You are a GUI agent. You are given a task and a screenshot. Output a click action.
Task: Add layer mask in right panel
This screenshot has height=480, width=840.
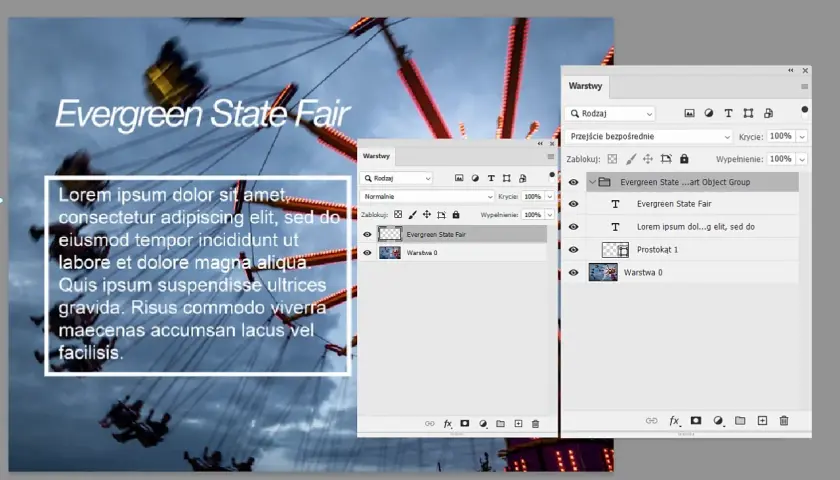click(696, 421)
